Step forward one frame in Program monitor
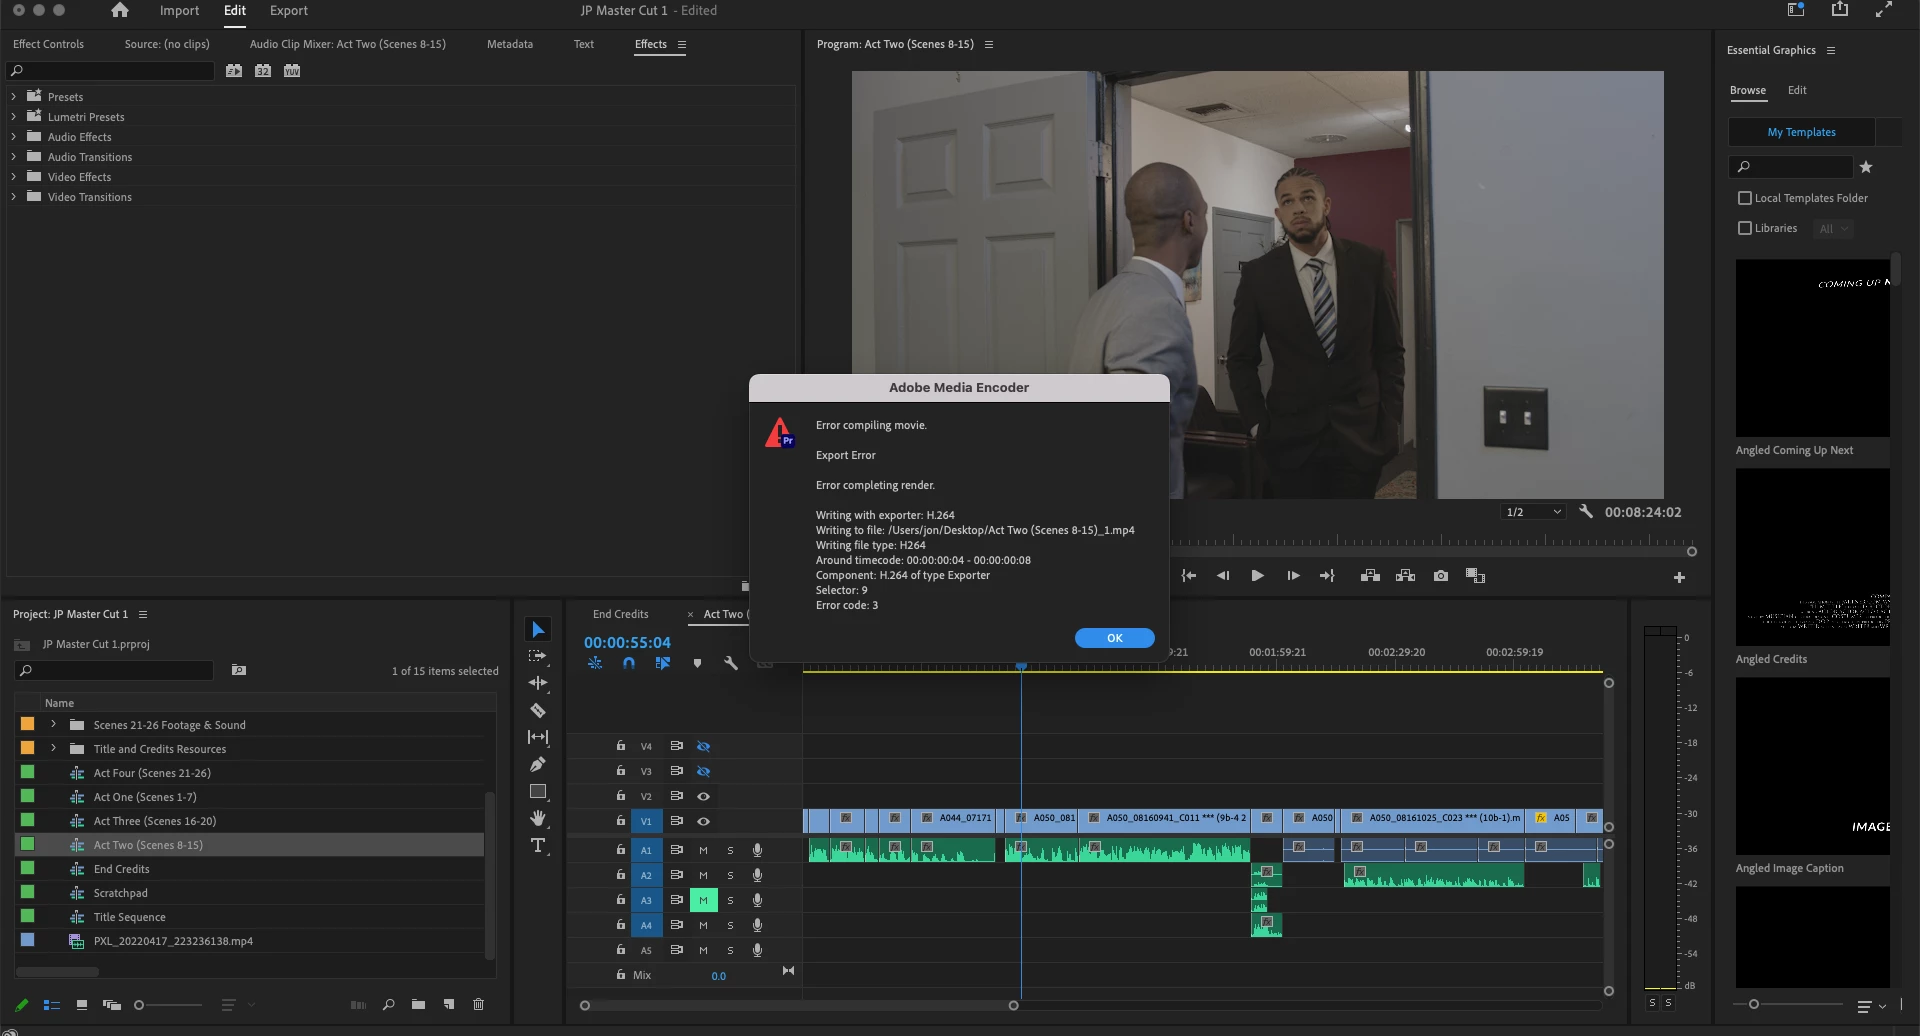This screenshot has width=1920, height=1036. [x=1293, y=576]
